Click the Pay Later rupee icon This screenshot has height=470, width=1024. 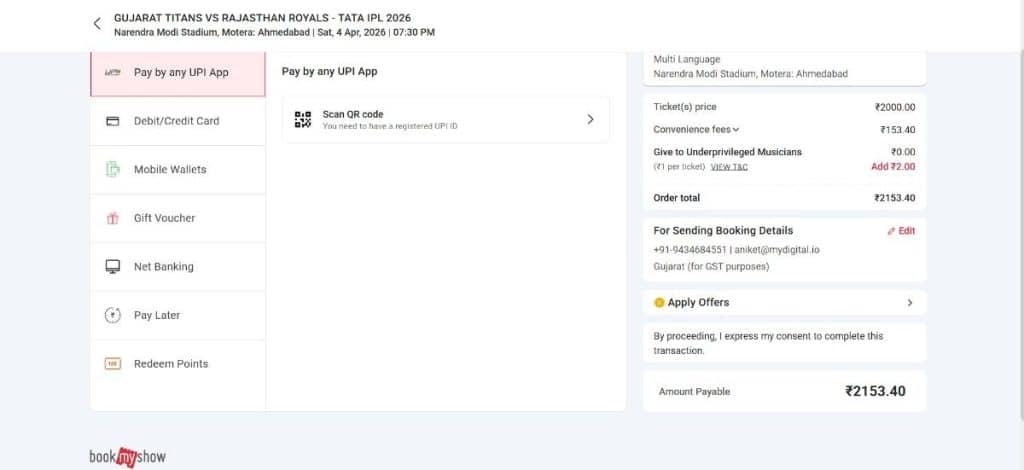112,315
